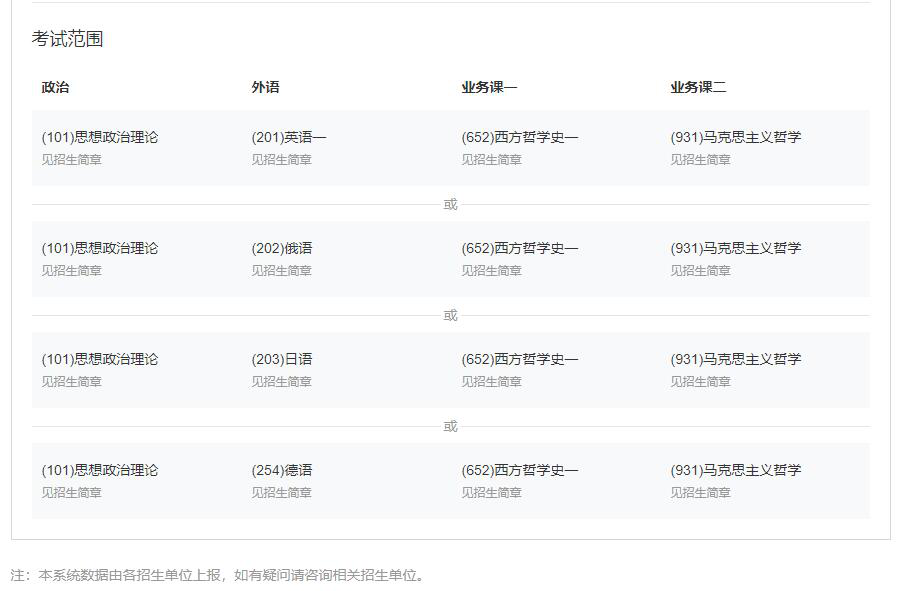This screenshot has width=899, height=591.
Task: Click 见招生简章 beneath (254)德语
Action: pos(281,493)
